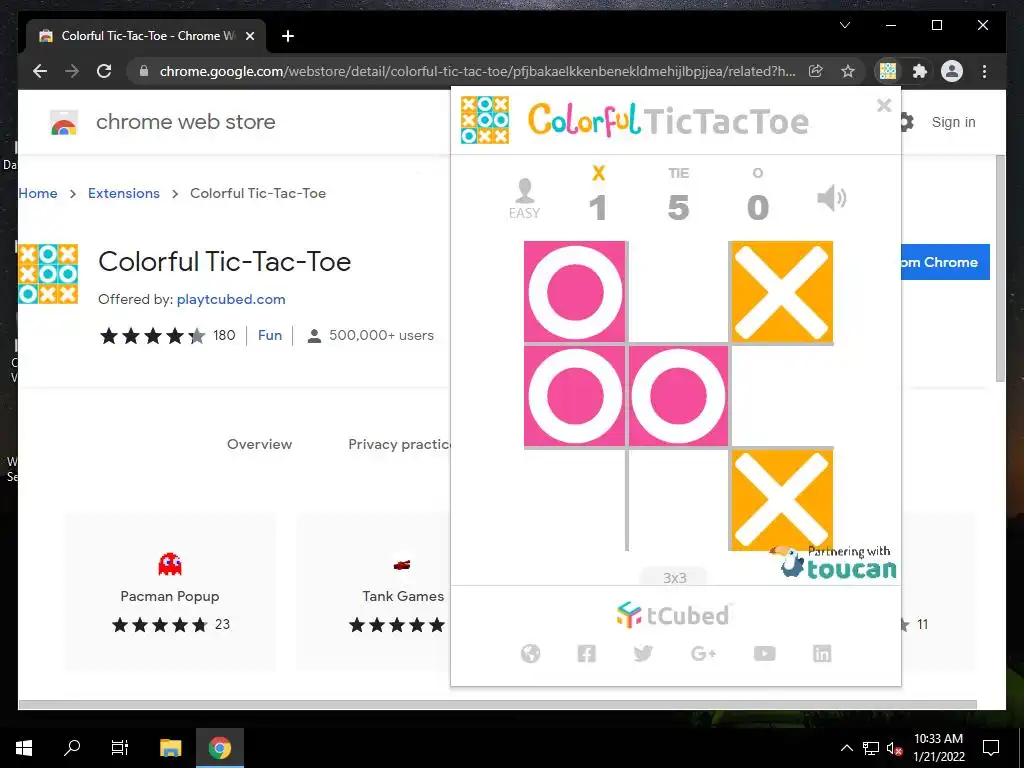Bookmark this page with the star
The width and height of the screenshot is (1024, 768).
[848, 71]
